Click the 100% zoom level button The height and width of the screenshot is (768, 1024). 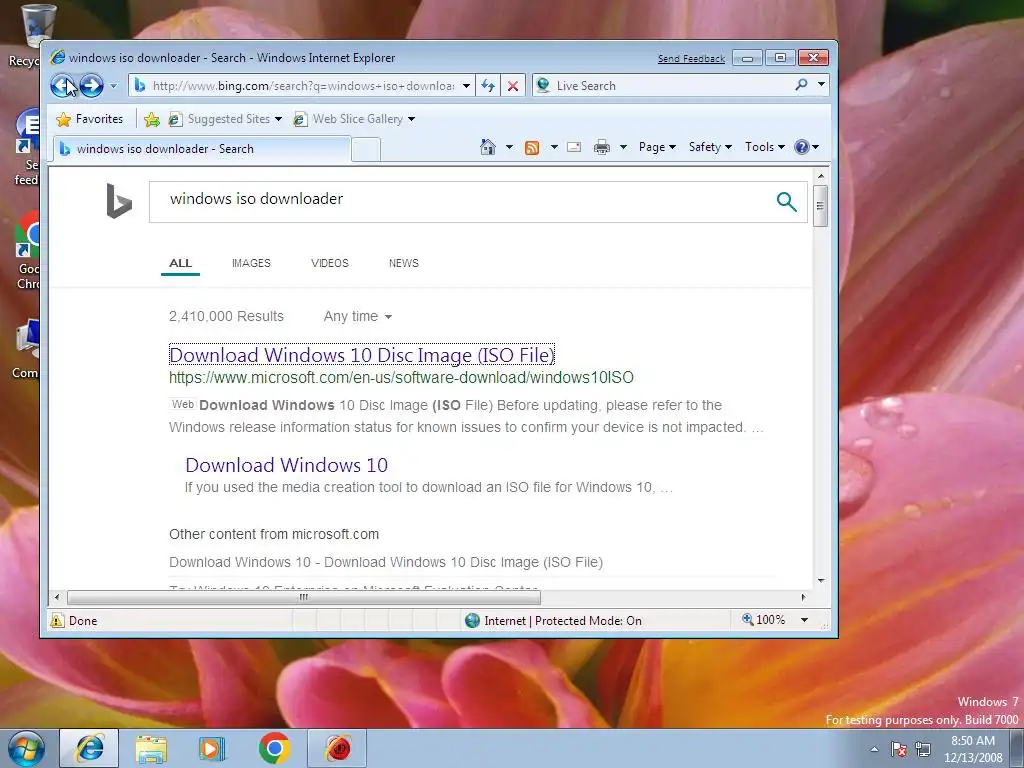coord(764,620)
